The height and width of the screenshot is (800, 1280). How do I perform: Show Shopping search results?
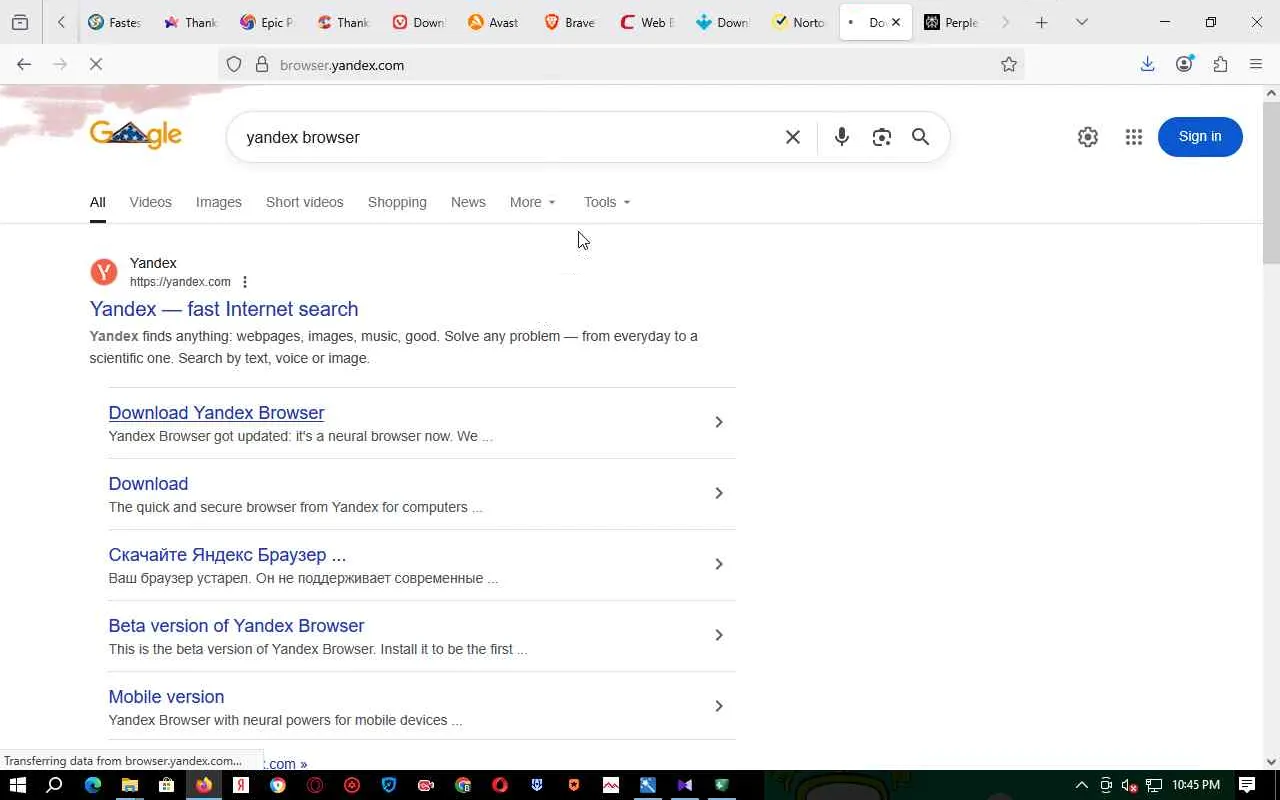tap(397, 202)
